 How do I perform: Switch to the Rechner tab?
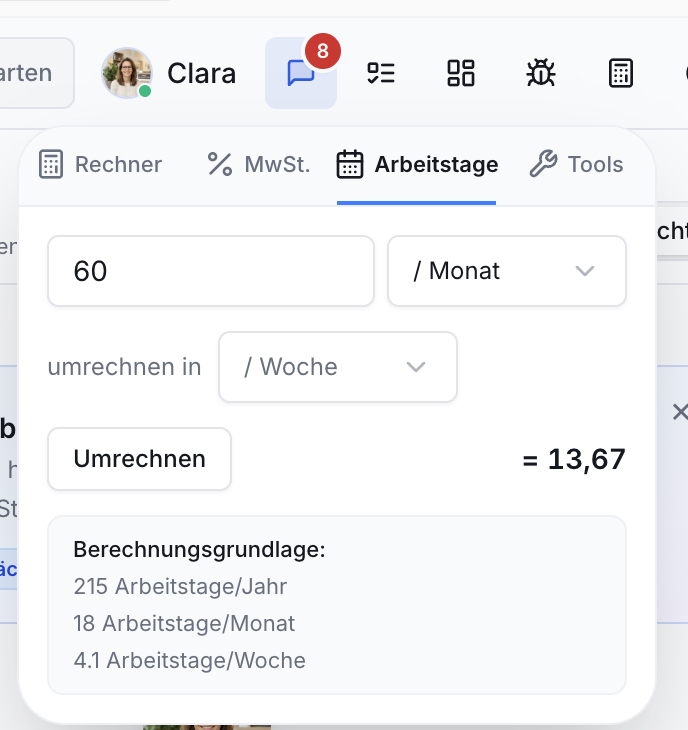tap(100, 164)
